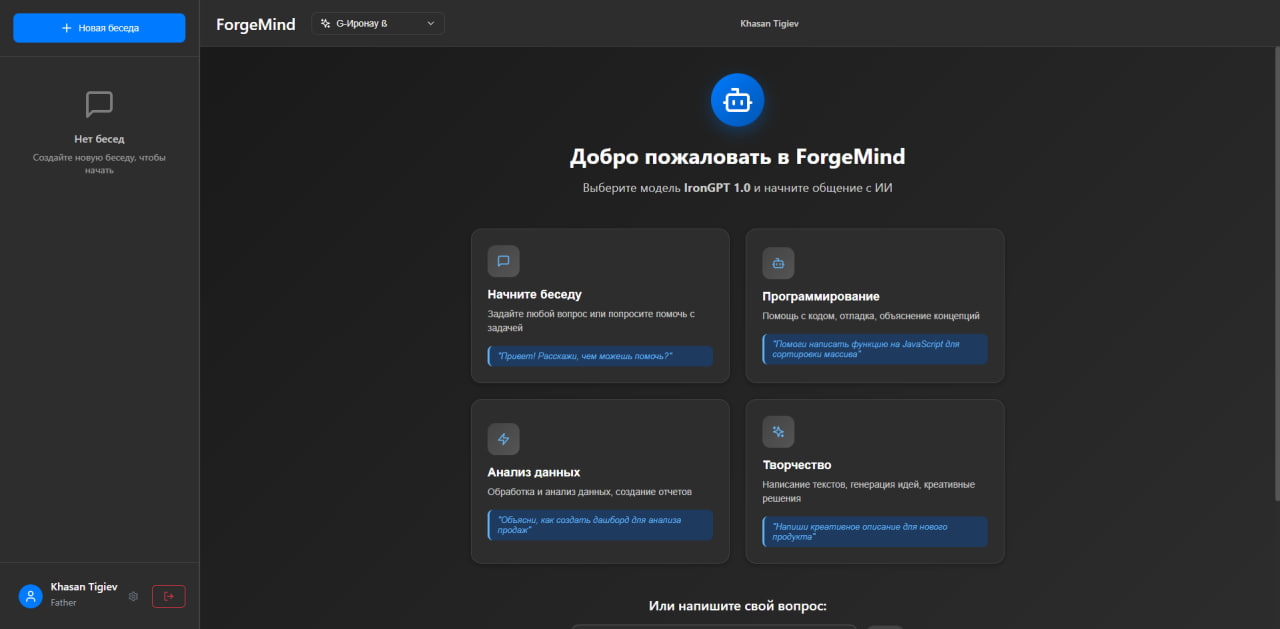
Task: Click the дашборд для анализа продаж prompt
Action: coord(600,524)
